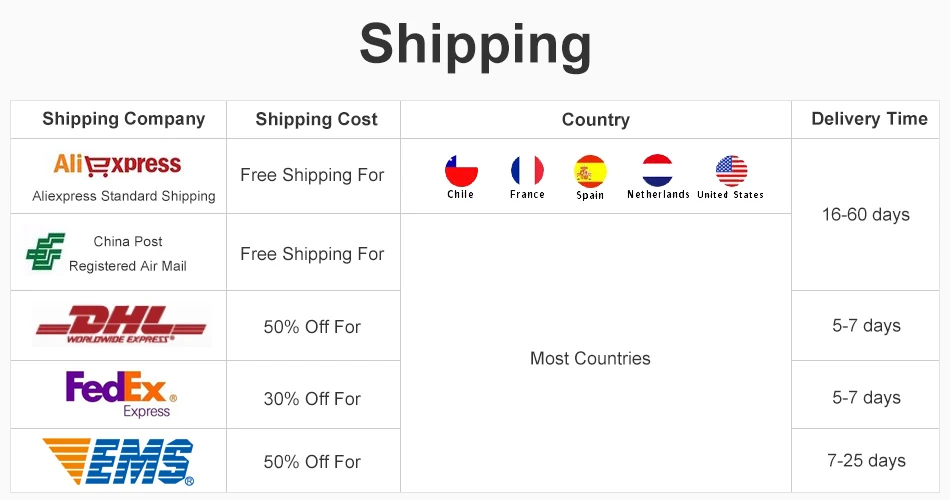The height and width of the screenshot is (500, 950).
Task: Click the Delivery Time column header
Action: point(869,119)
